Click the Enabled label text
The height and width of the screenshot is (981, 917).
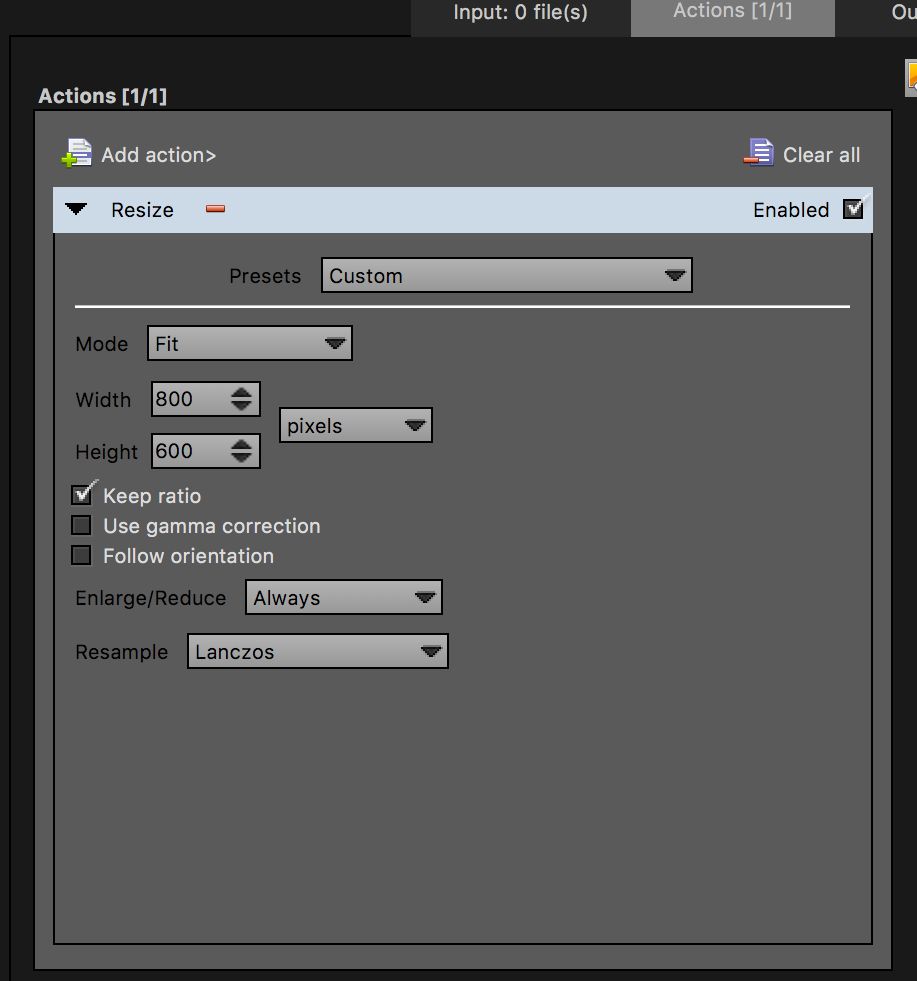[x=791, y=210]
